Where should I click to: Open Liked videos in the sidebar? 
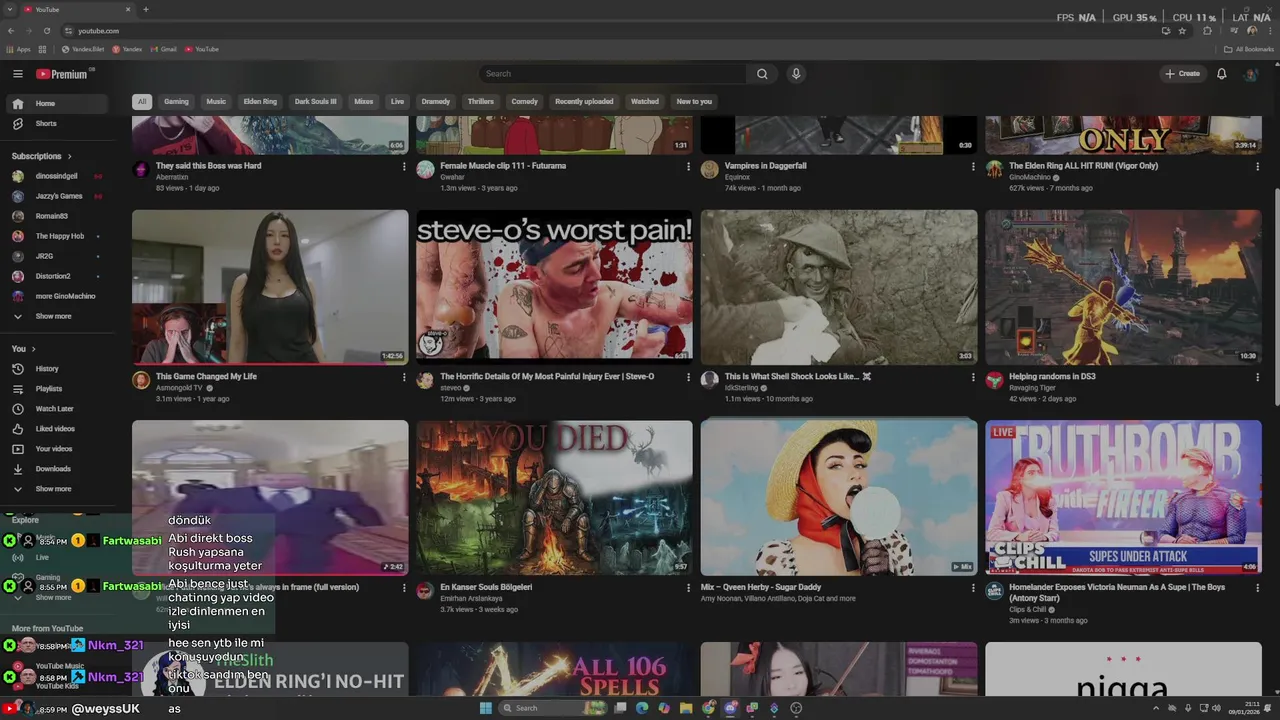[55, 429]
